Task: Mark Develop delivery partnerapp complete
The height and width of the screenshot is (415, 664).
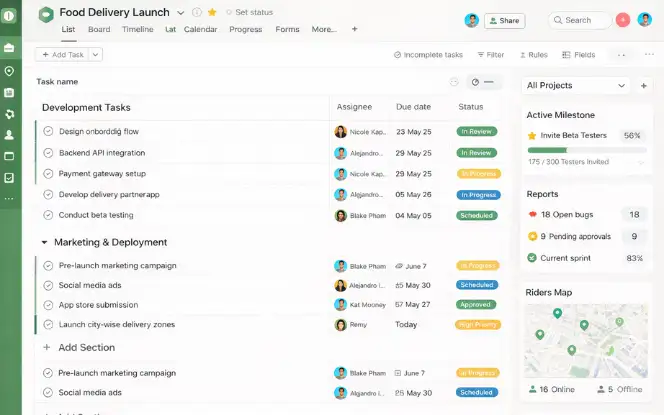Action: click(48, 194)
